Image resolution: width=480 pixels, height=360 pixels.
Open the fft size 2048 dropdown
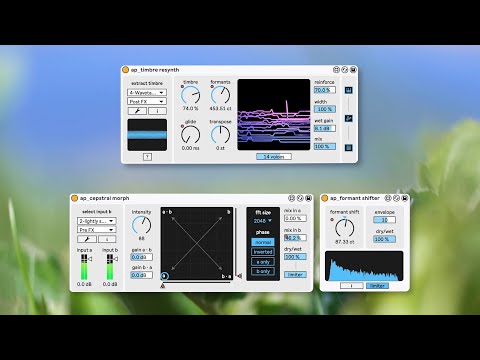[x=263, y=221]
